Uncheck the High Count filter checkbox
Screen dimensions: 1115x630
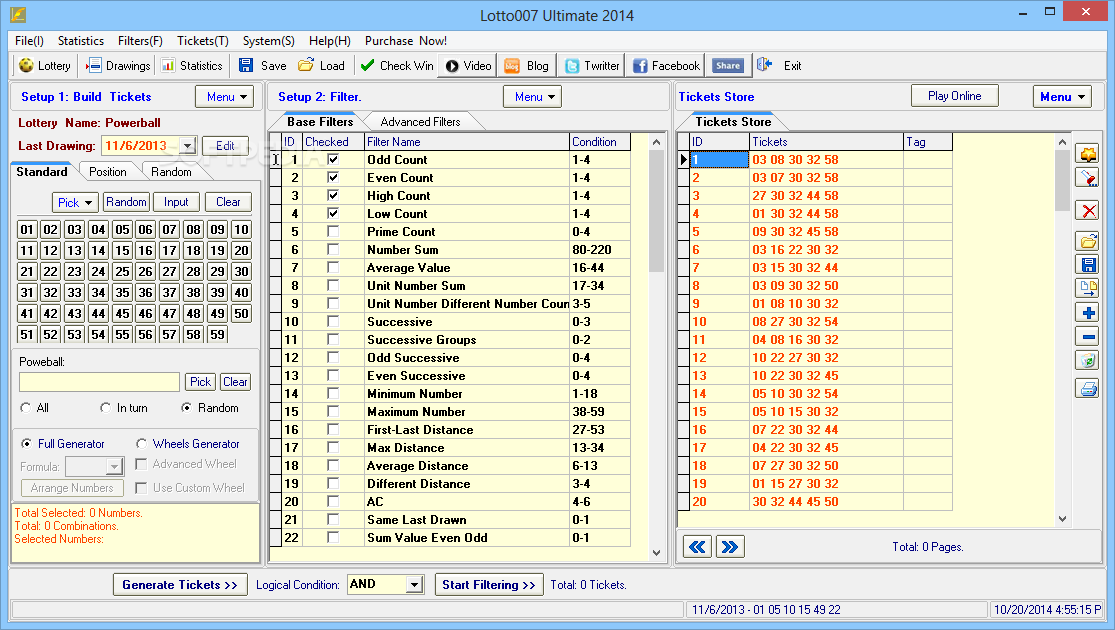click(x=333, y=196)
